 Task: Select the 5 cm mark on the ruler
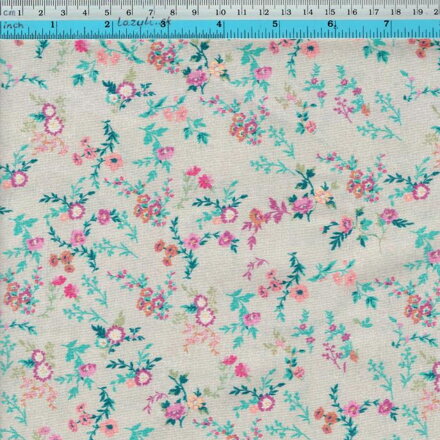pos(107,13)
